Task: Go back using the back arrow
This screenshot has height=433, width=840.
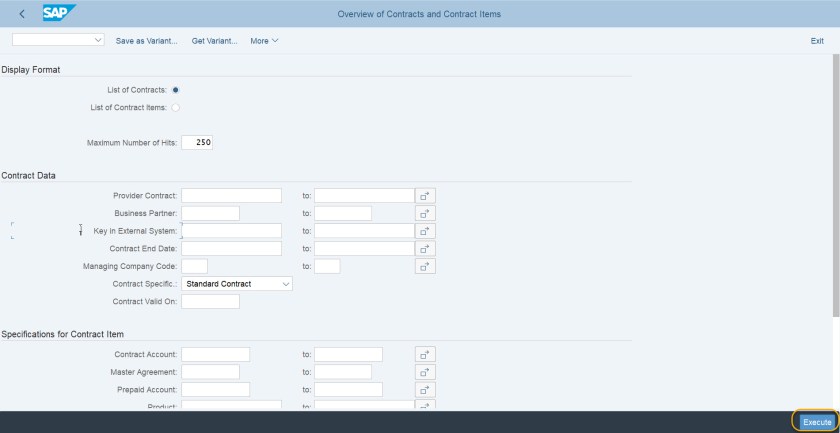Action: pos(22,14)
